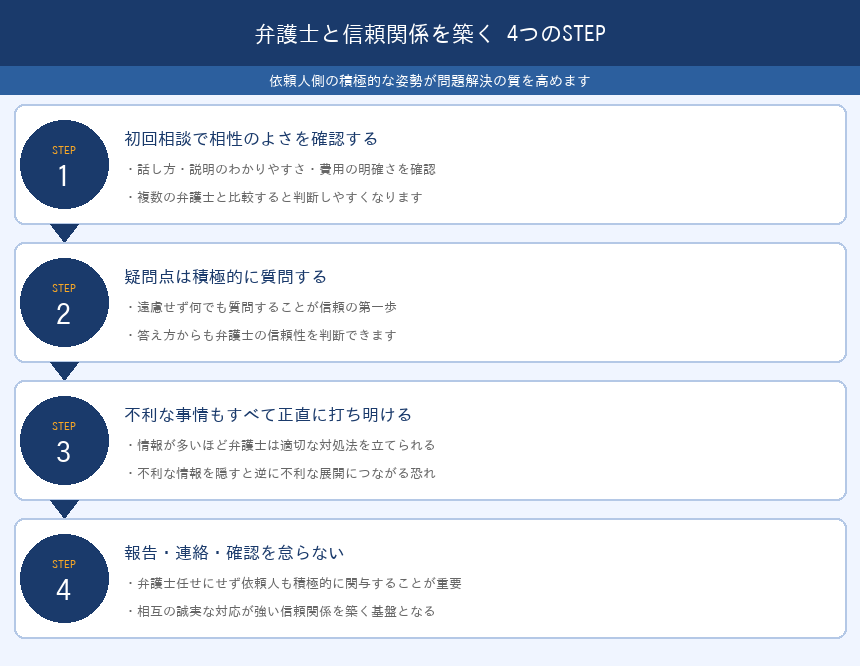The image size is (860, 666).
Task: Select the heading 疑問点は積極的に質問する
Action: coord(226,276)
